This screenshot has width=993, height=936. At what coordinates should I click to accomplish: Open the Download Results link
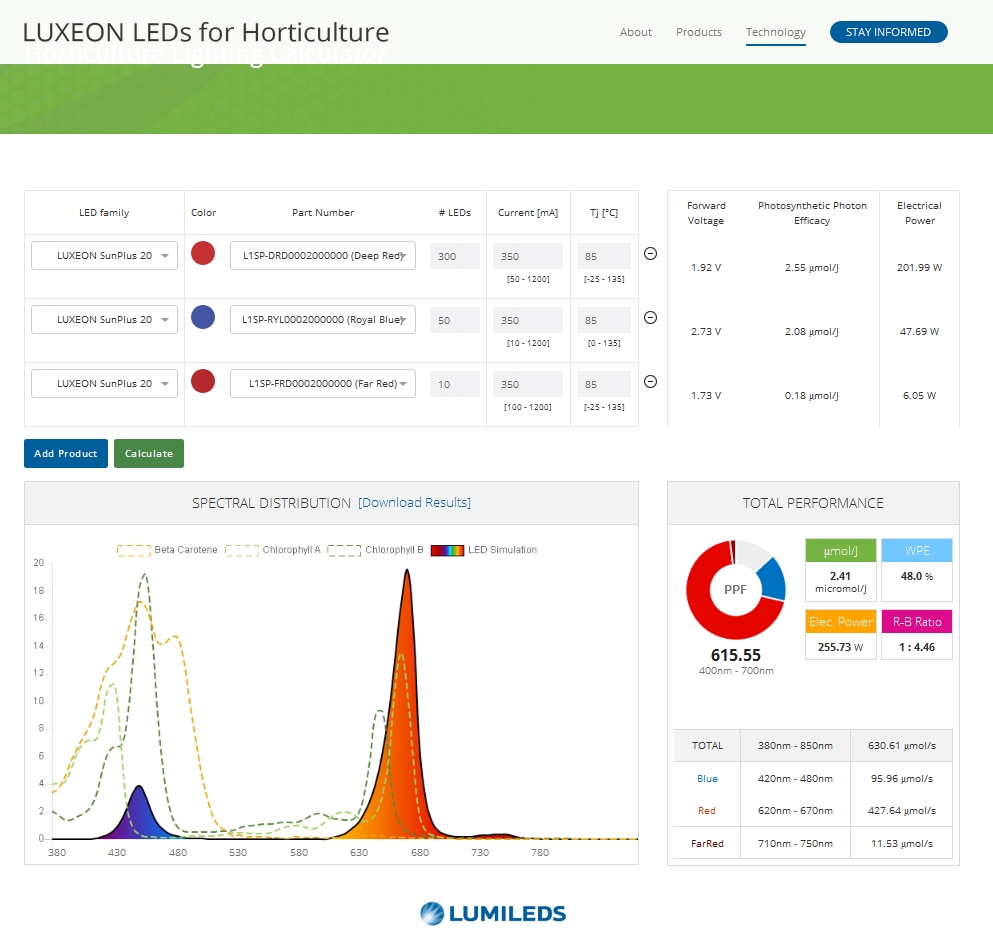414,502
